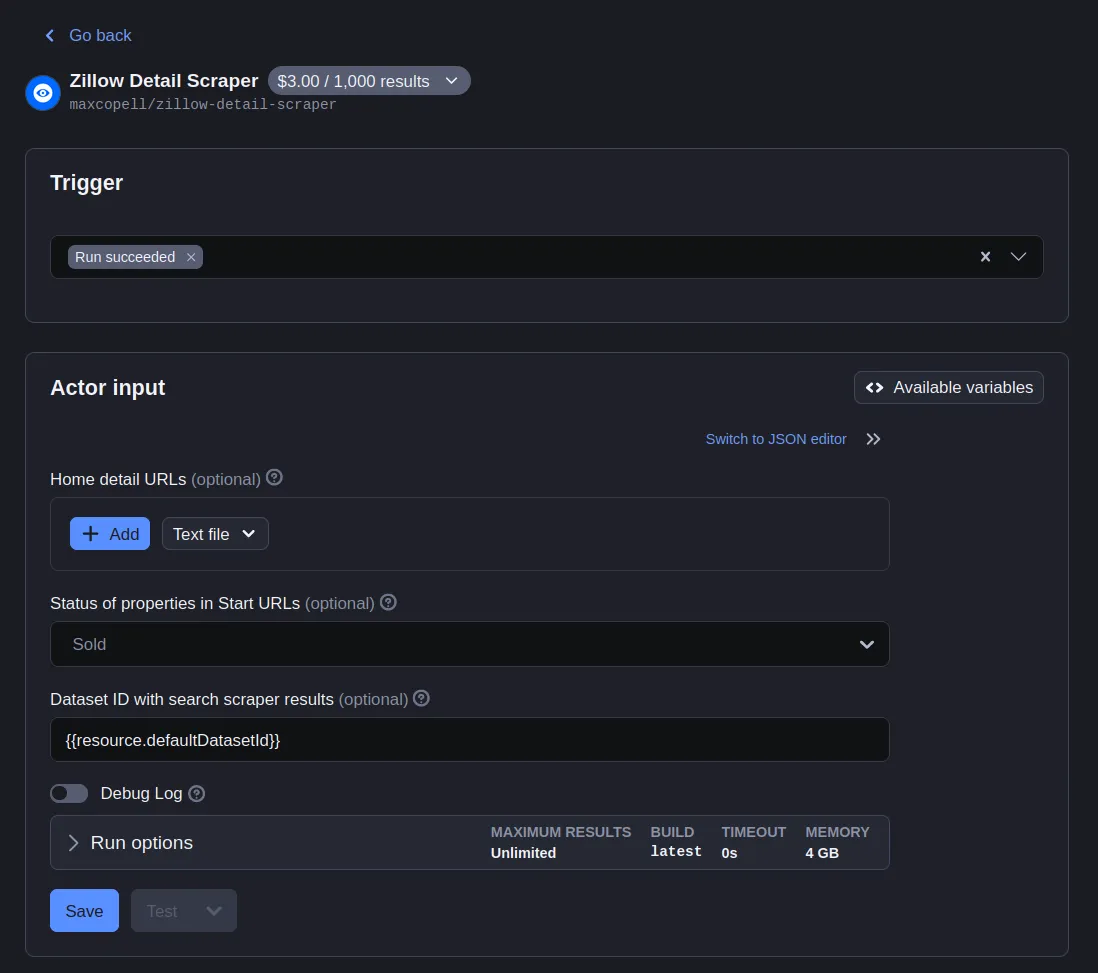The image size is (1098, 973).
Task: Focus the Dataset ID input field
Action: click(469, 740)
